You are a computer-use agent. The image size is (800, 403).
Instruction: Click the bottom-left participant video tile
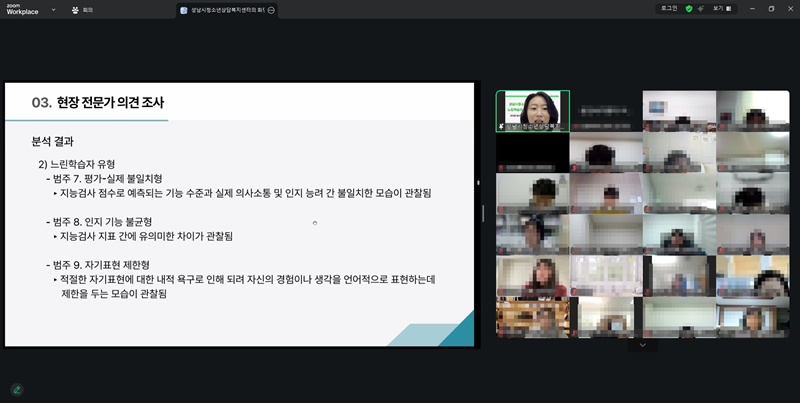532,318
